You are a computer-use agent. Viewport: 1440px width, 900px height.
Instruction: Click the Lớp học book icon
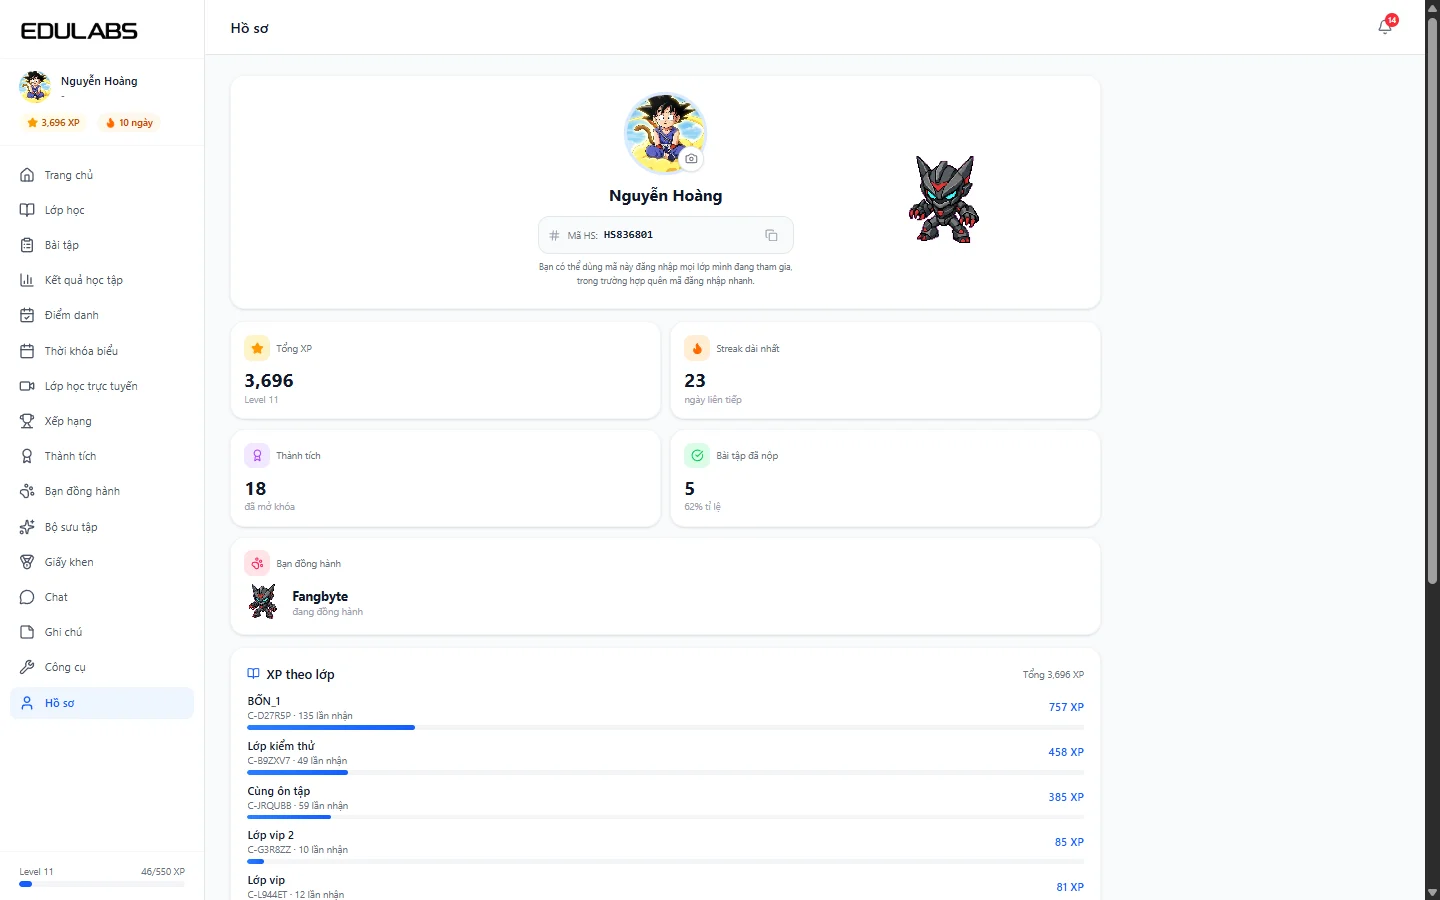coord(27,210)
